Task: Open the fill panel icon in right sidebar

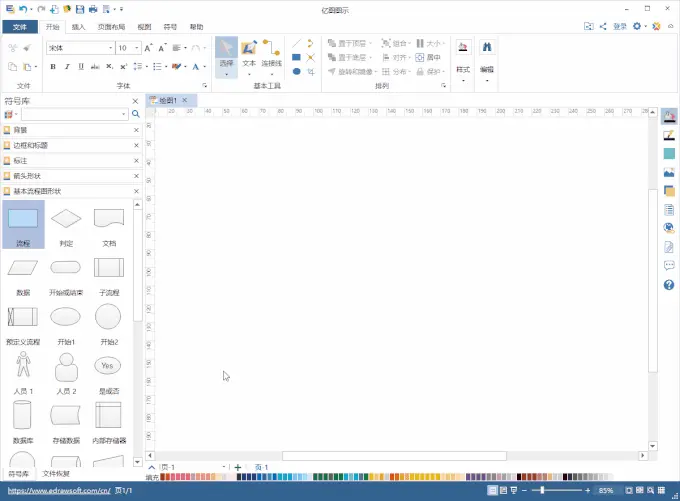Action: pyautogui.click(x=669, y=116)
